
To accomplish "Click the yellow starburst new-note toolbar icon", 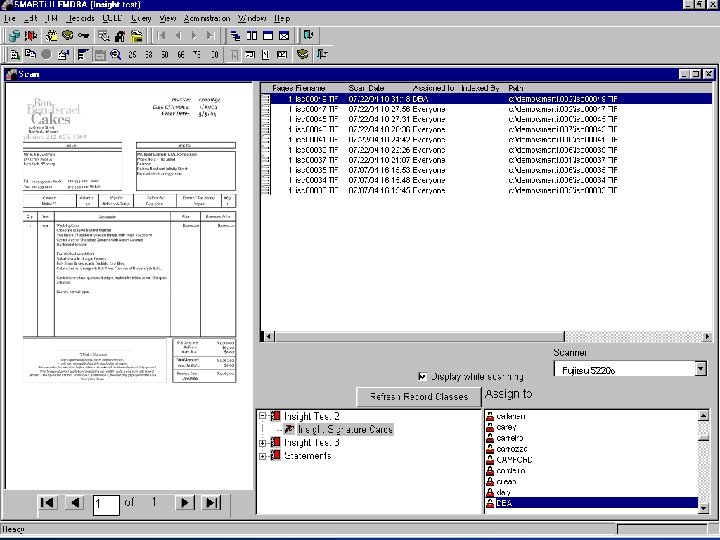I will (52, 35).
